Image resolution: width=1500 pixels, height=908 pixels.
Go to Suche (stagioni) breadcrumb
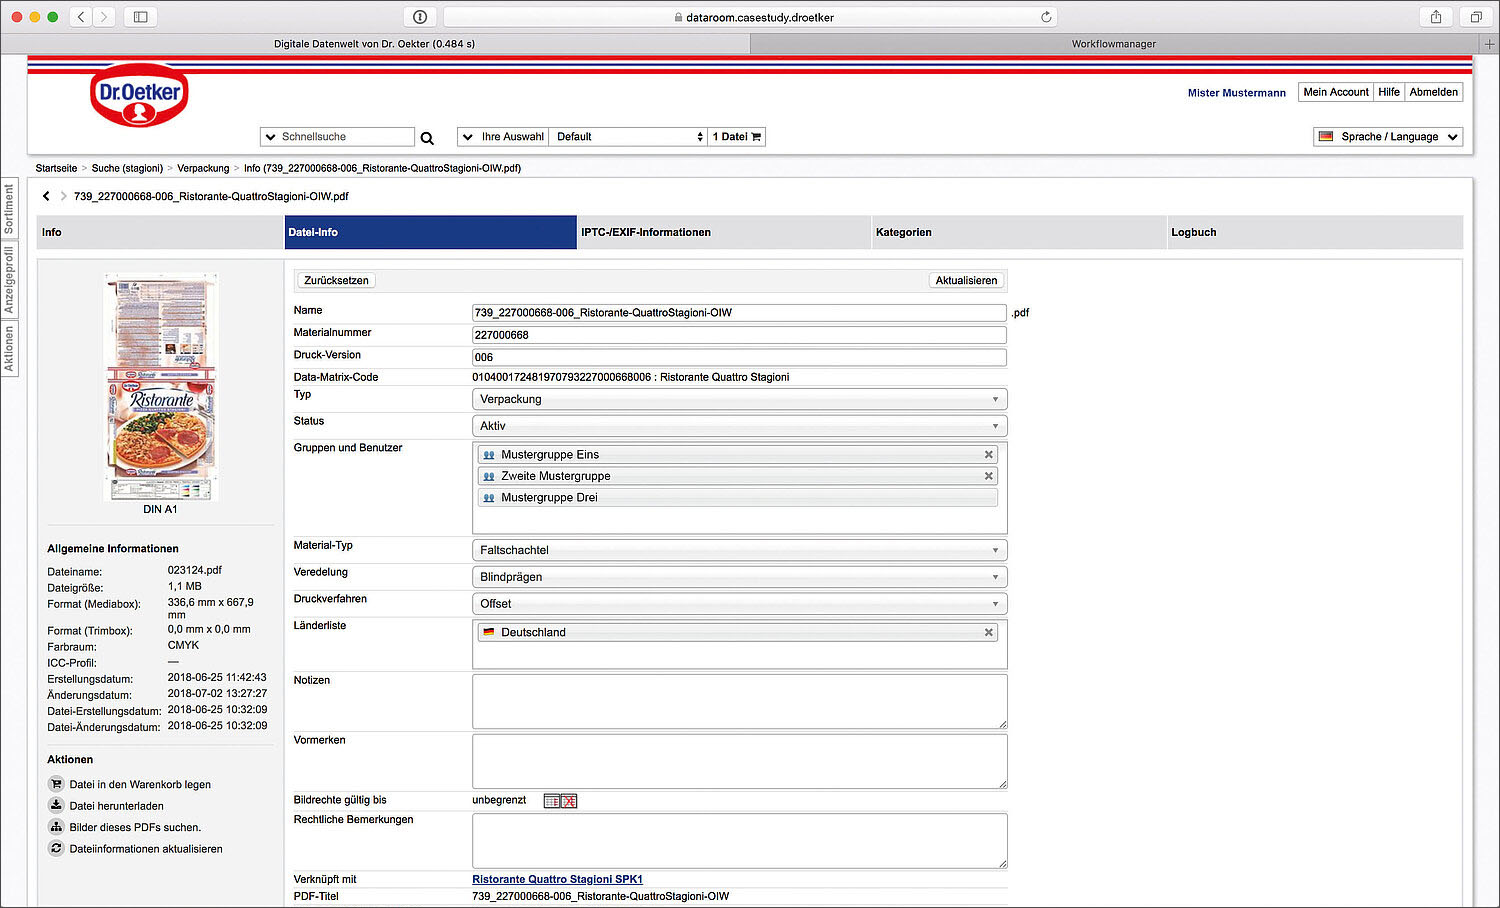[x=127, y=168]
